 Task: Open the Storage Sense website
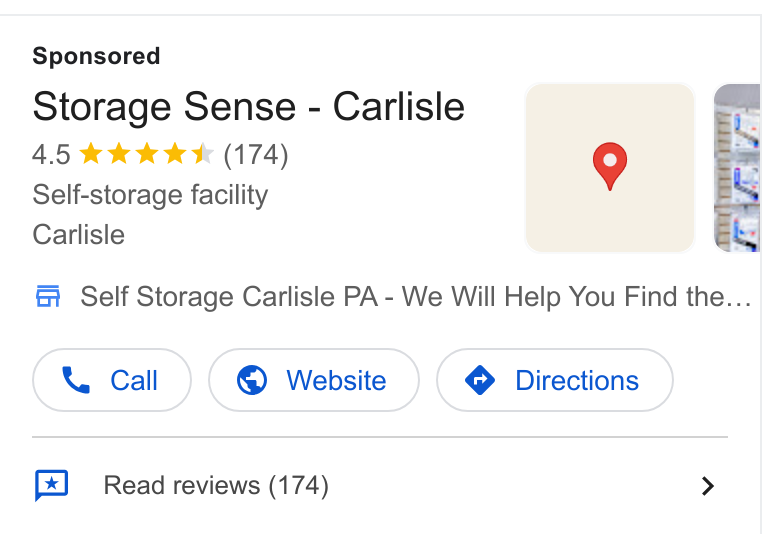314,380
